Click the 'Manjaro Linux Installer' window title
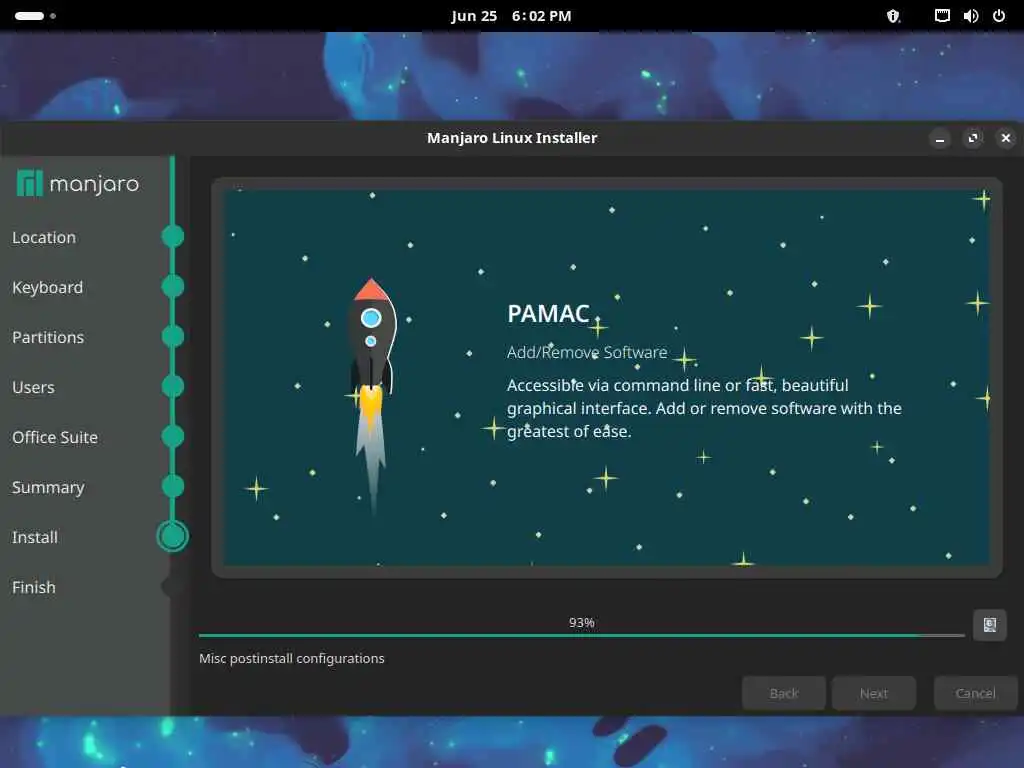The image size is (1024, 768). (x=512, y=138)
